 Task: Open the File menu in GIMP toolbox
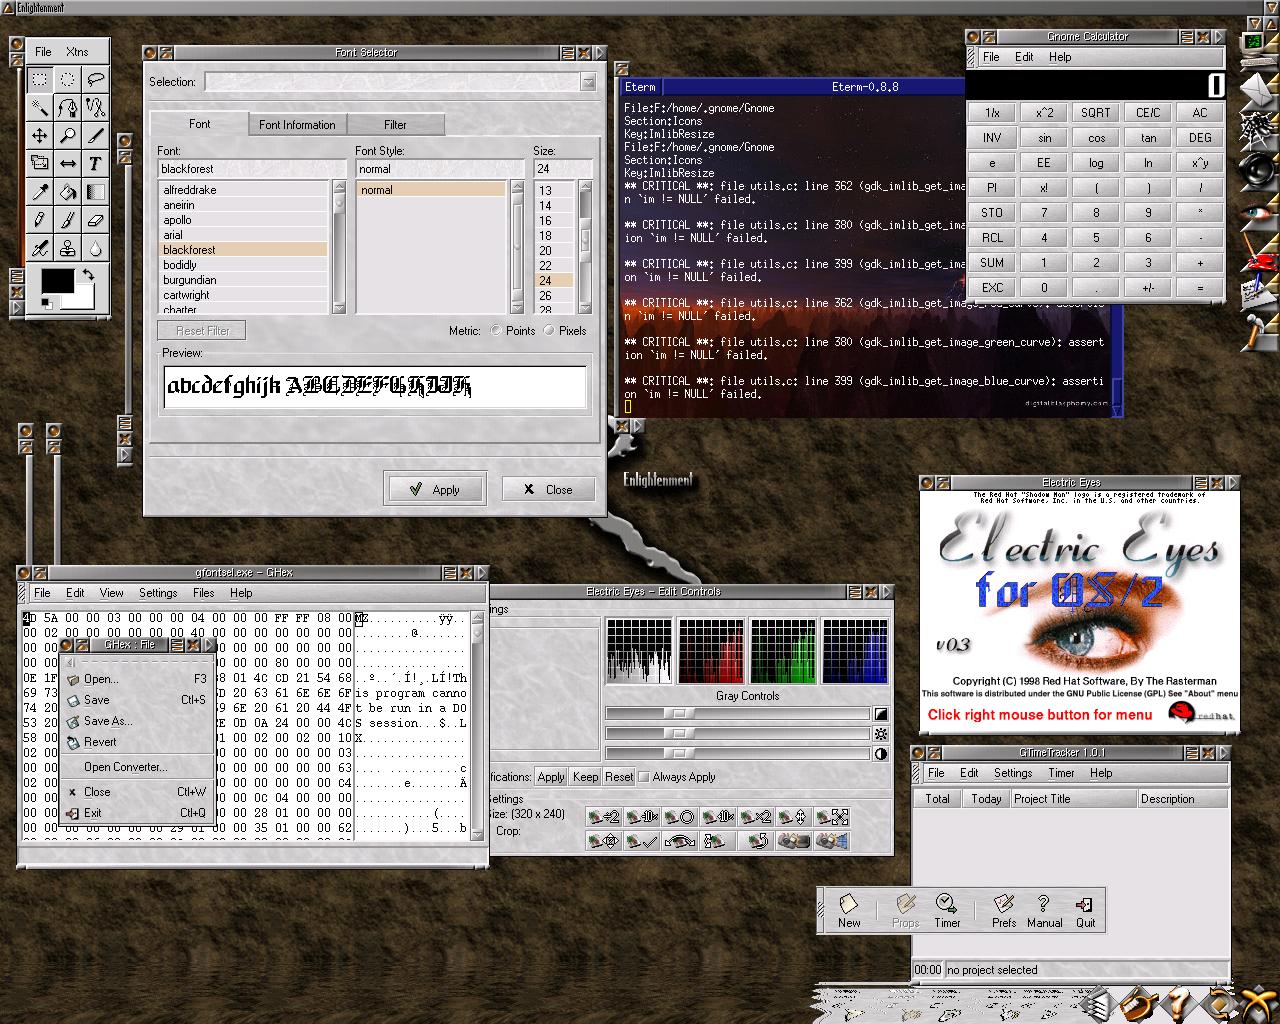43,51
